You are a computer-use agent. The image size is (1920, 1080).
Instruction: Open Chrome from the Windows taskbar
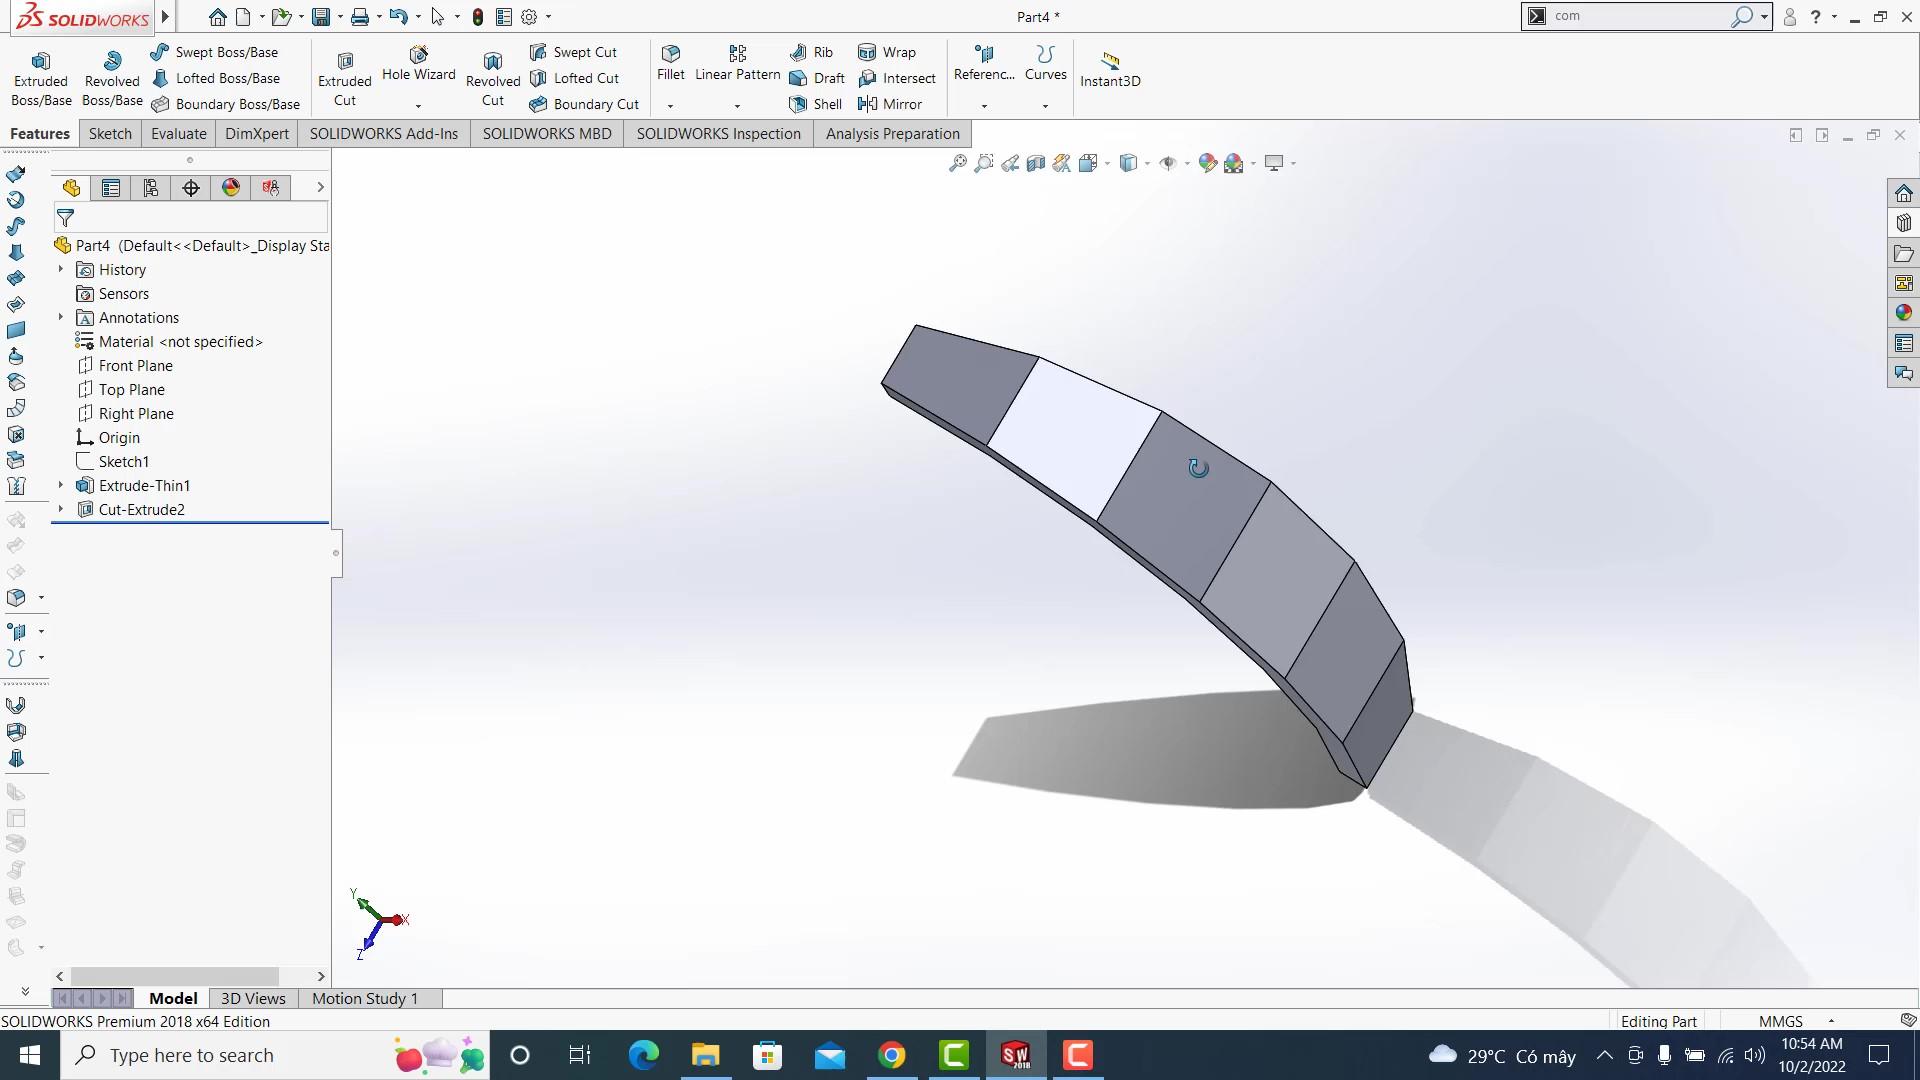click(x=891, y=1055)
